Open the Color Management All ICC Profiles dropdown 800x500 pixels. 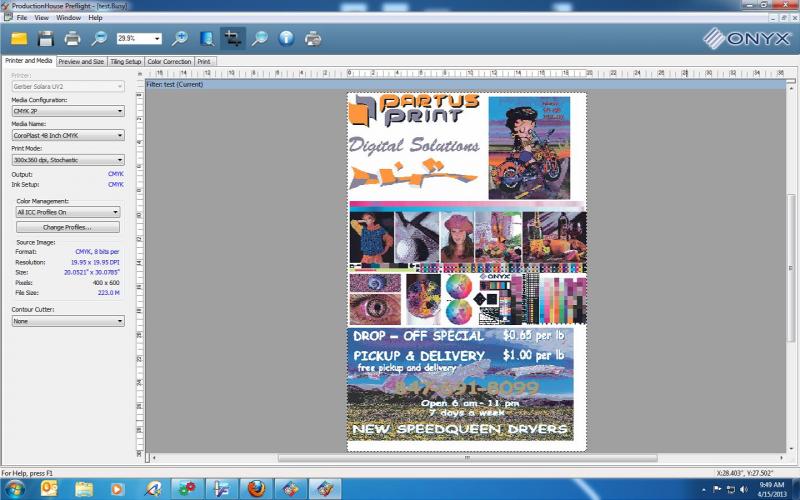[x=68, y=212]
